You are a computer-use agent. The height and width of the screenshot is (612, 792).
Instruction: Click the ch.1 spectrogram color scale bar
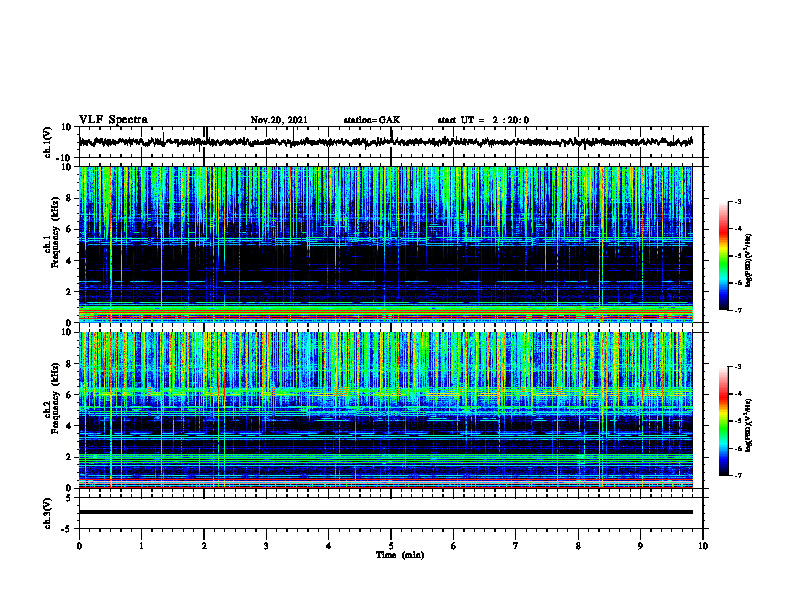(x=723, y=256)
